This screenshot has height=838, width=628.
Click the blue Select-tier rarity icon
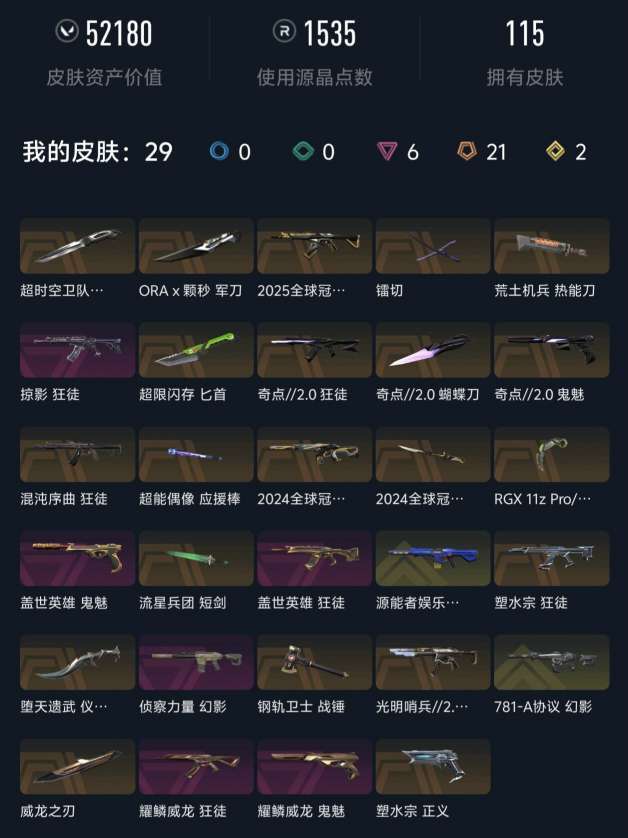(x=219, y=151)
